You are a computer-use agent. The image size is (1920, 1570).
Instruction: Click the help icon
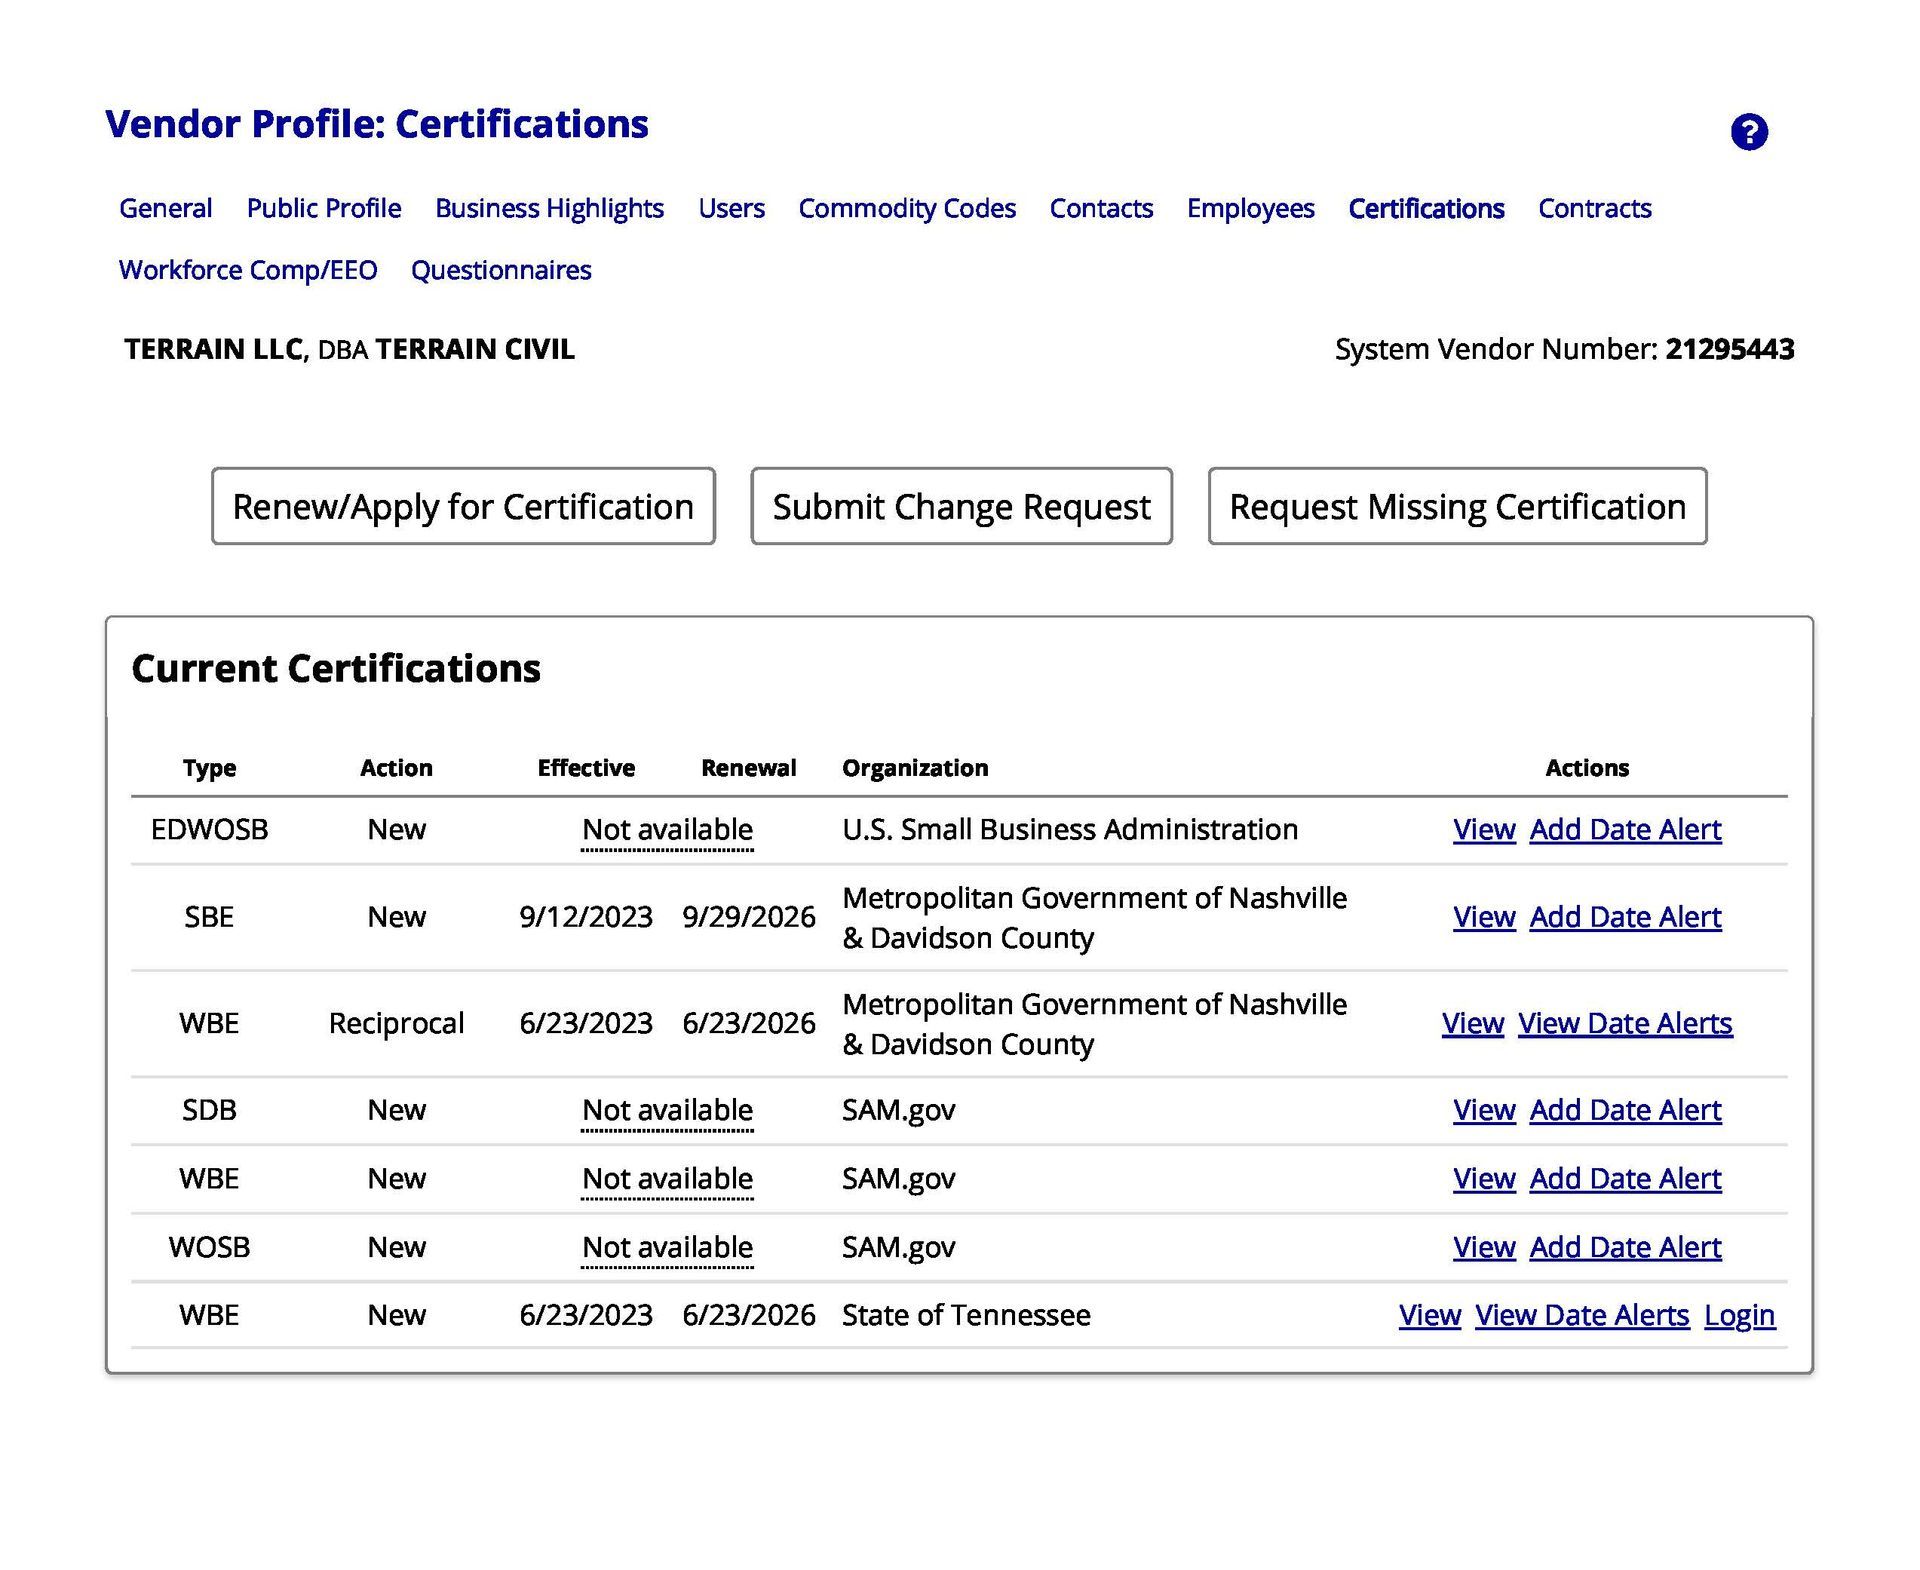pos(1748,130)
